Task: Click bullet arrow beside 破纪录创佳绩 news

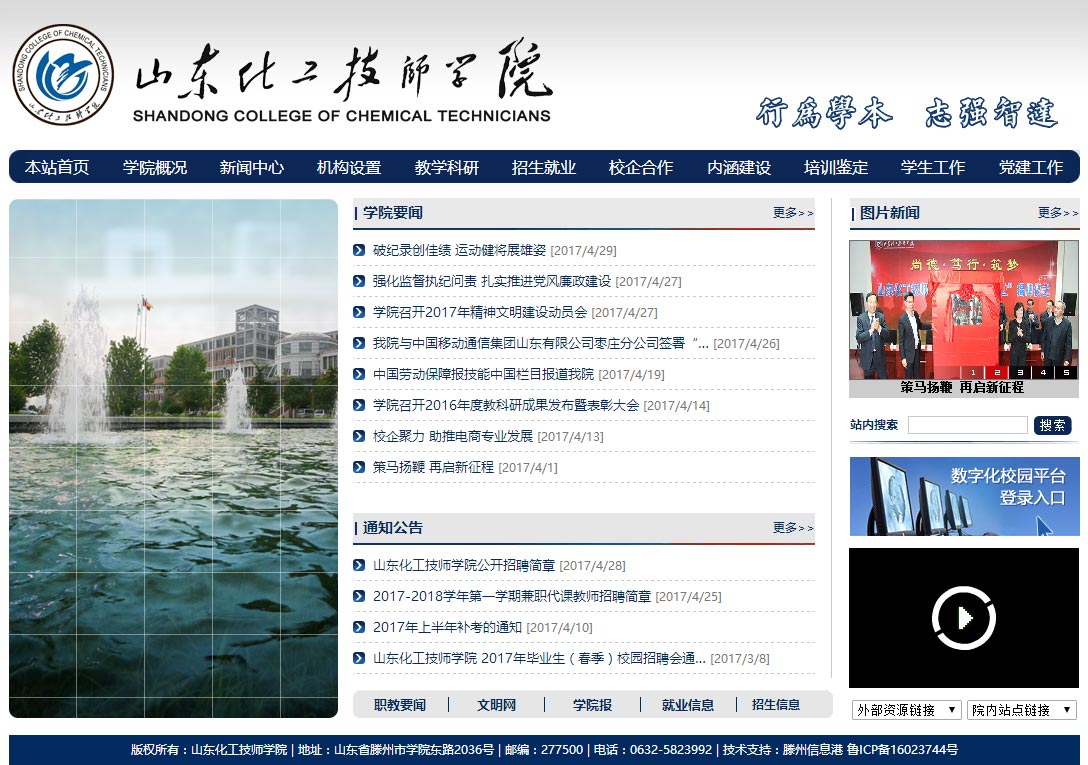Action: (x=359, y=250)
